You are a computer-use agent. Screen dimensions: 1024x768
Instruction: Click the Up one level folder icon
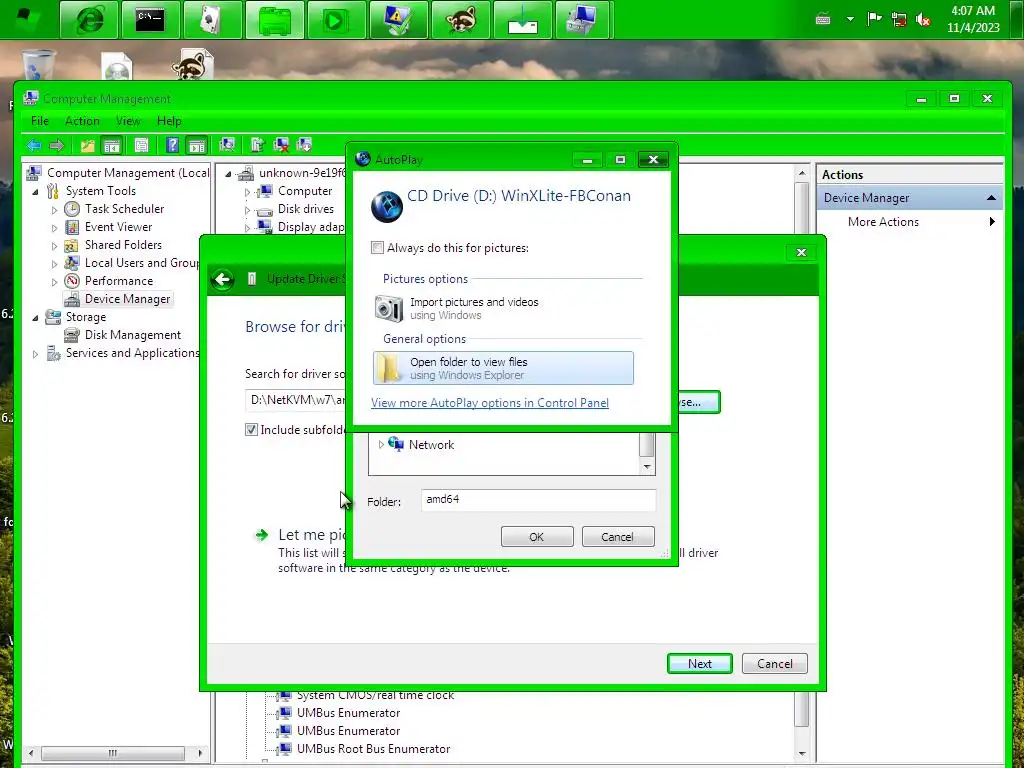[88, 145]
